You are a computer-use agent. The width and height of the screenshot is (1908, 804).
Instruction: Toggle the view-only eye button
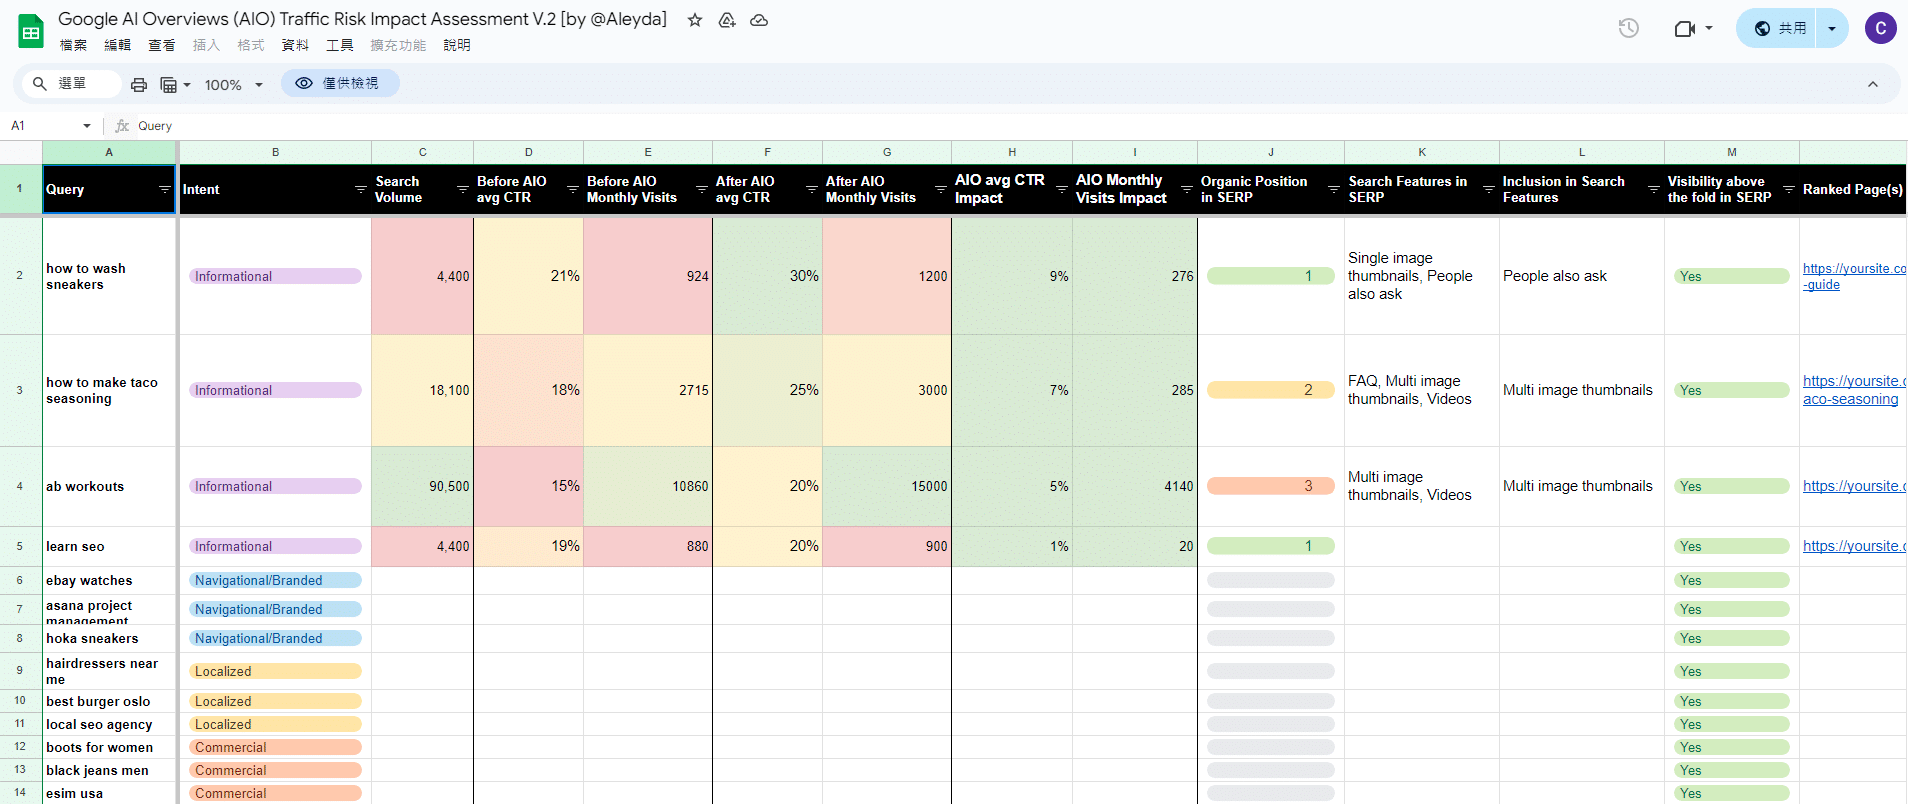pos(340,84)
